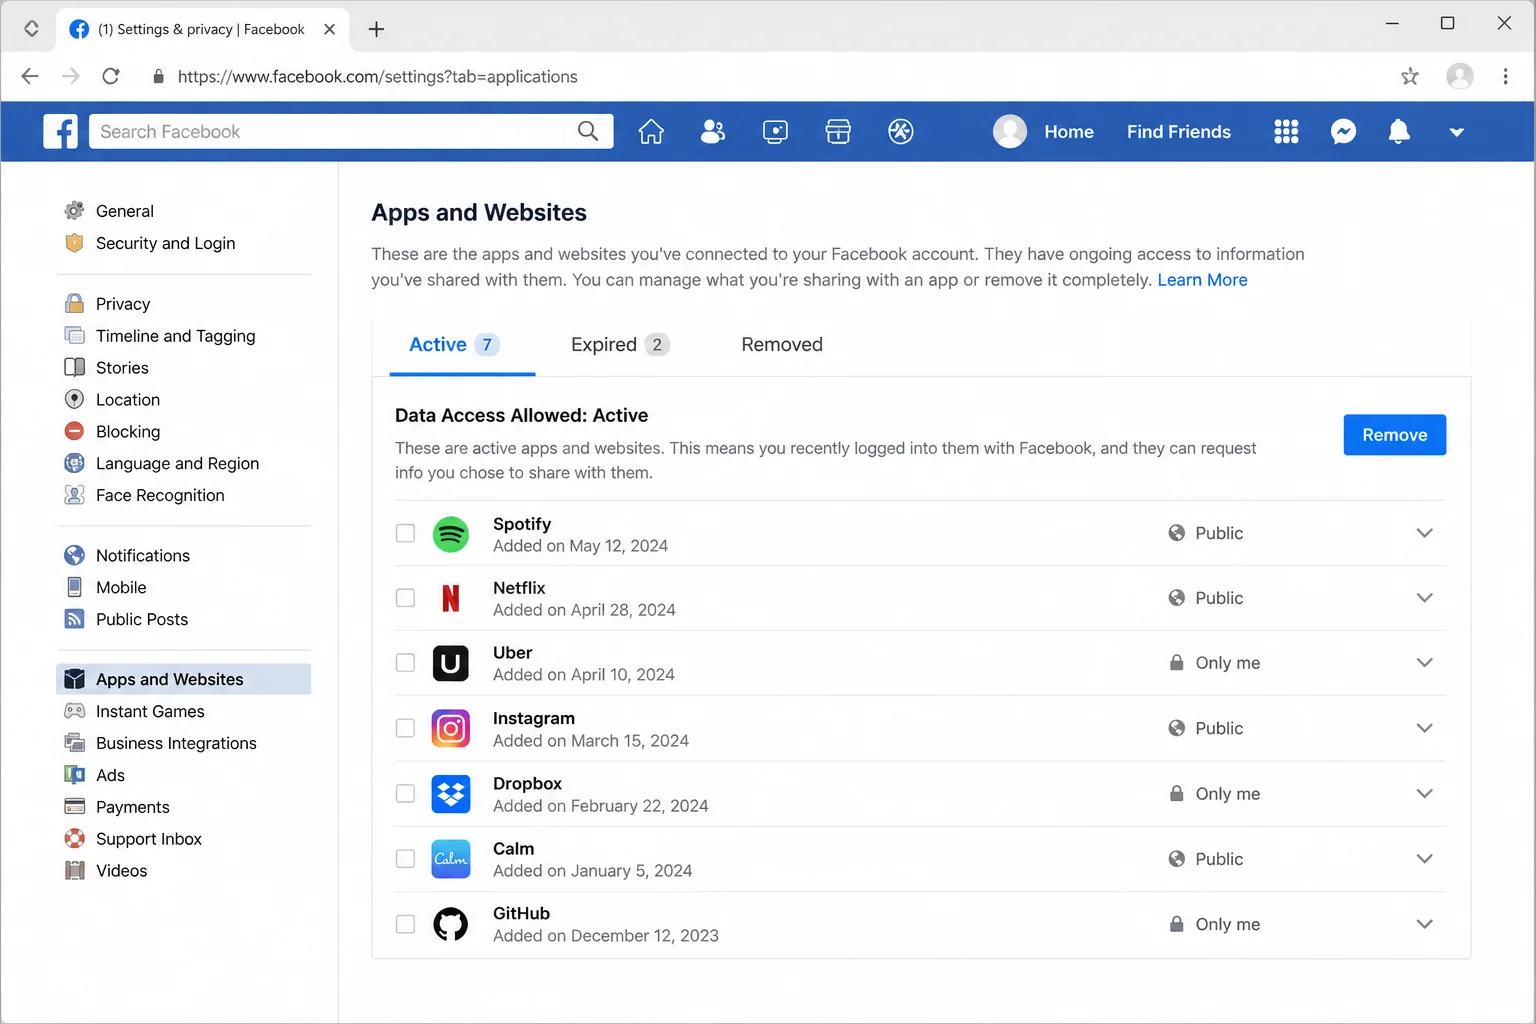The width and height of the screenshot is (1536, 1024).
Task: Check the Netflix checkbox
Action: click(x=405, y=598)
